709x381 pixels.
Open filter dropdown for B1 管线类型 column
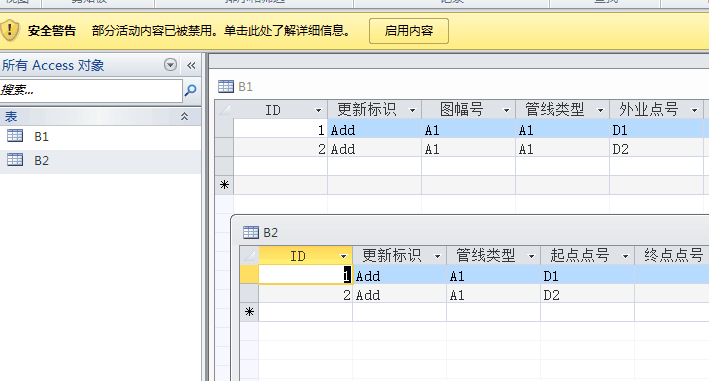600,110
